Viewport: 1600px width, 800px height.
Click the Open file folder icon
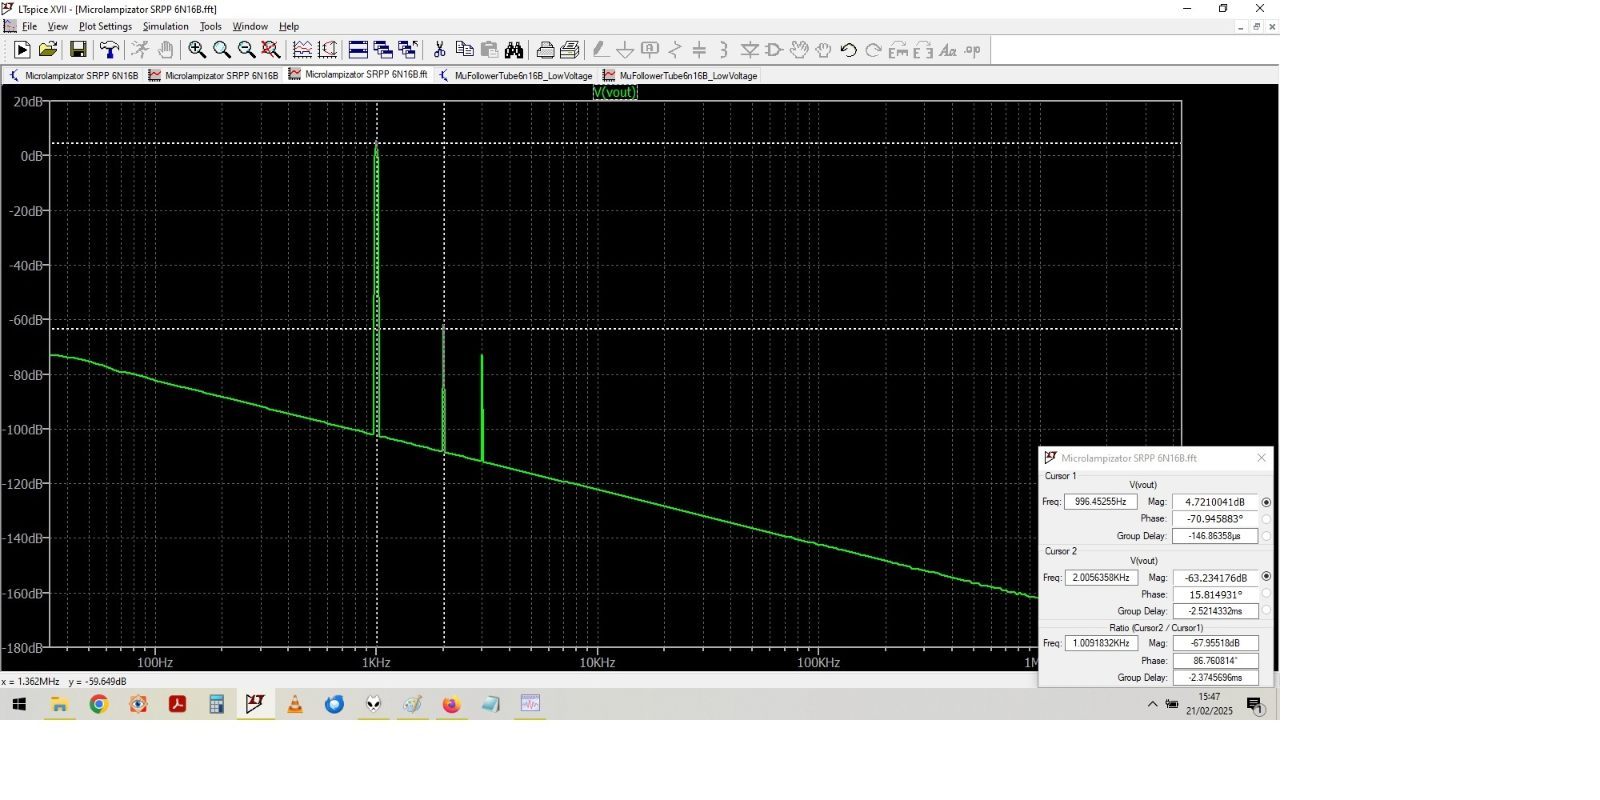pyautogui.click(x=47, y=50)
